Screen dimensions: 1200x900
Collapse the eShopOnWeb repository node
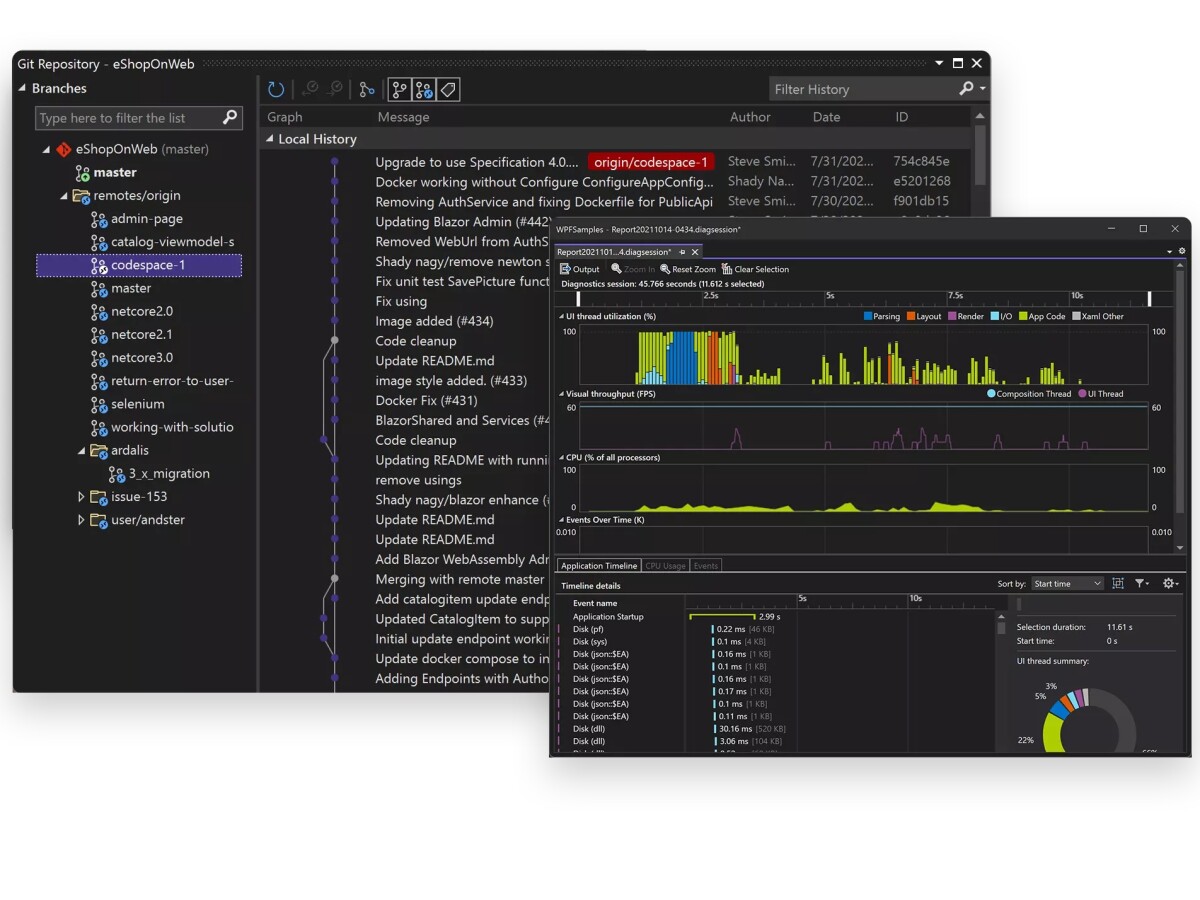[x=46, y=150]
